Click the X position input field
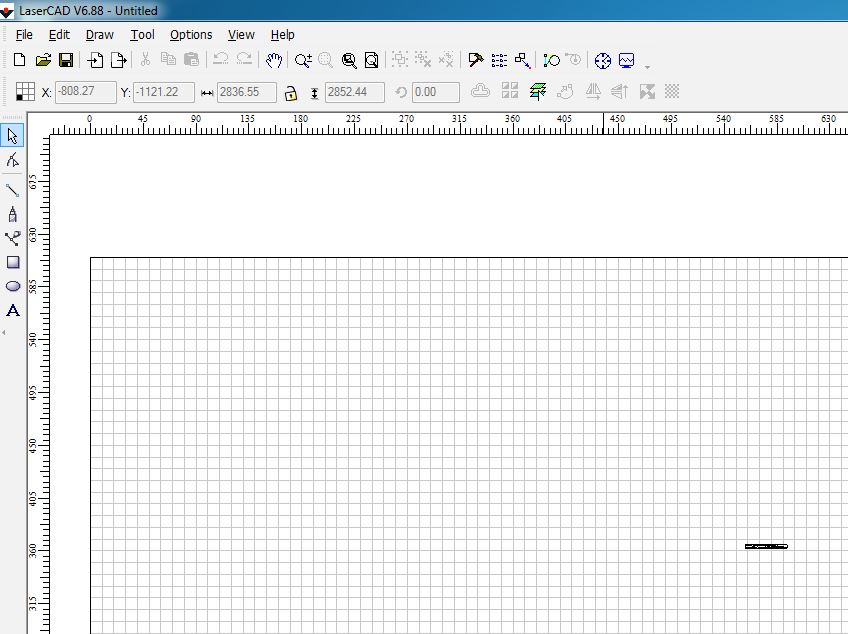This screenshot has width=848, height=634. coord(85,92)
